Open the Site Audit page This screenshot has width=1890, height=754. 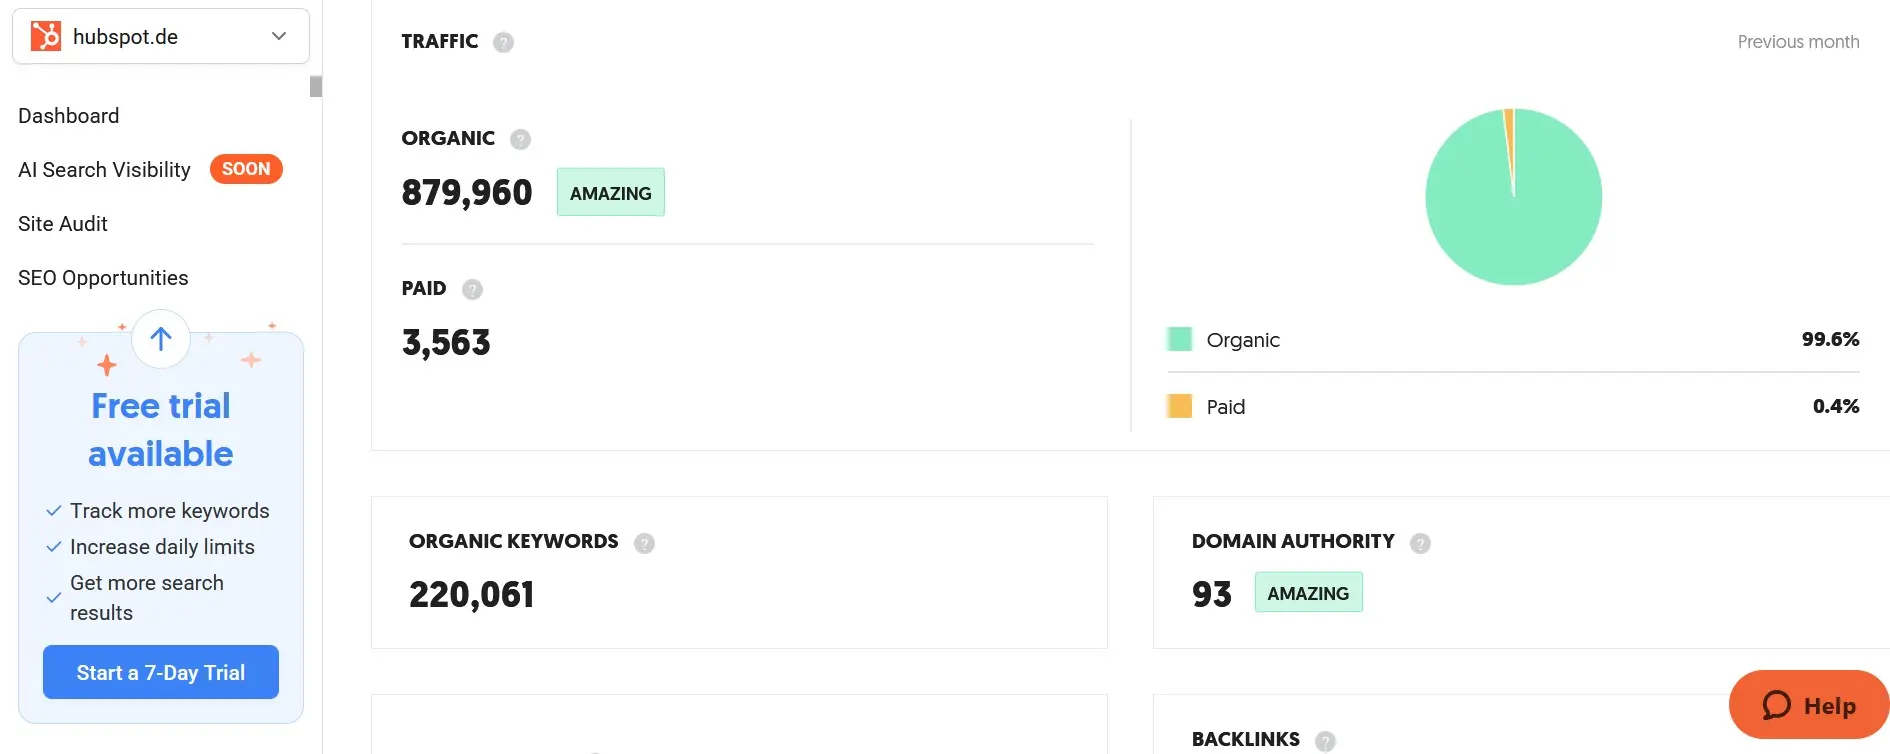click(62, 223)
